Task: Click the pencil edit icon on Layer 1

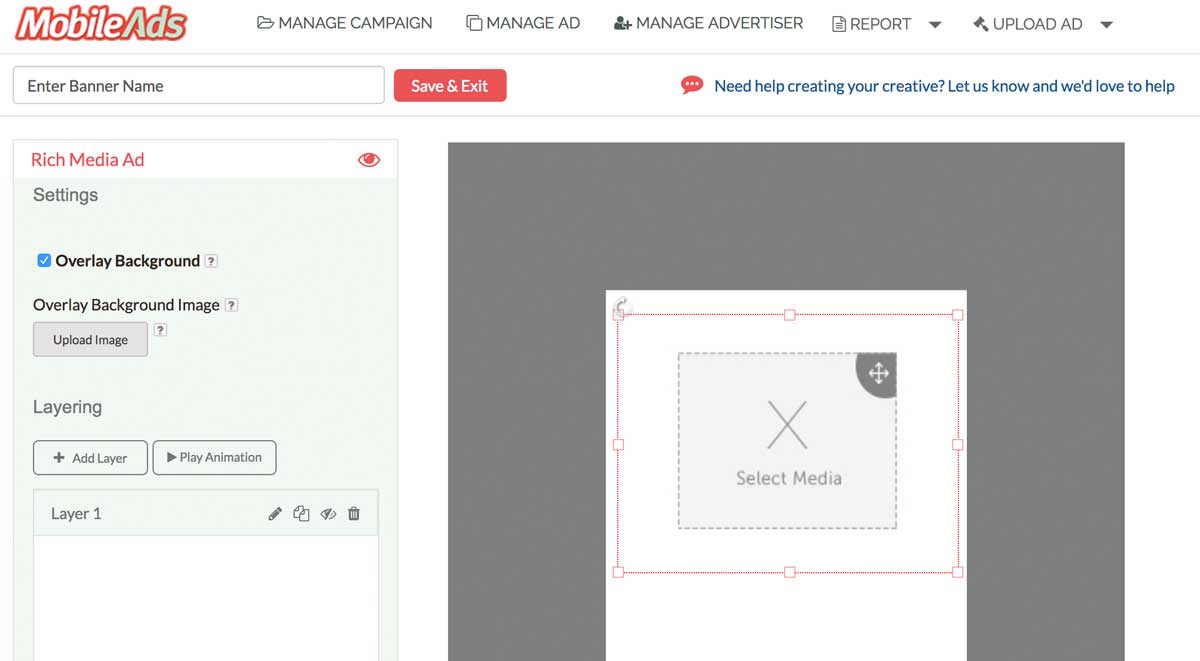Action: (x=275, y=514)
